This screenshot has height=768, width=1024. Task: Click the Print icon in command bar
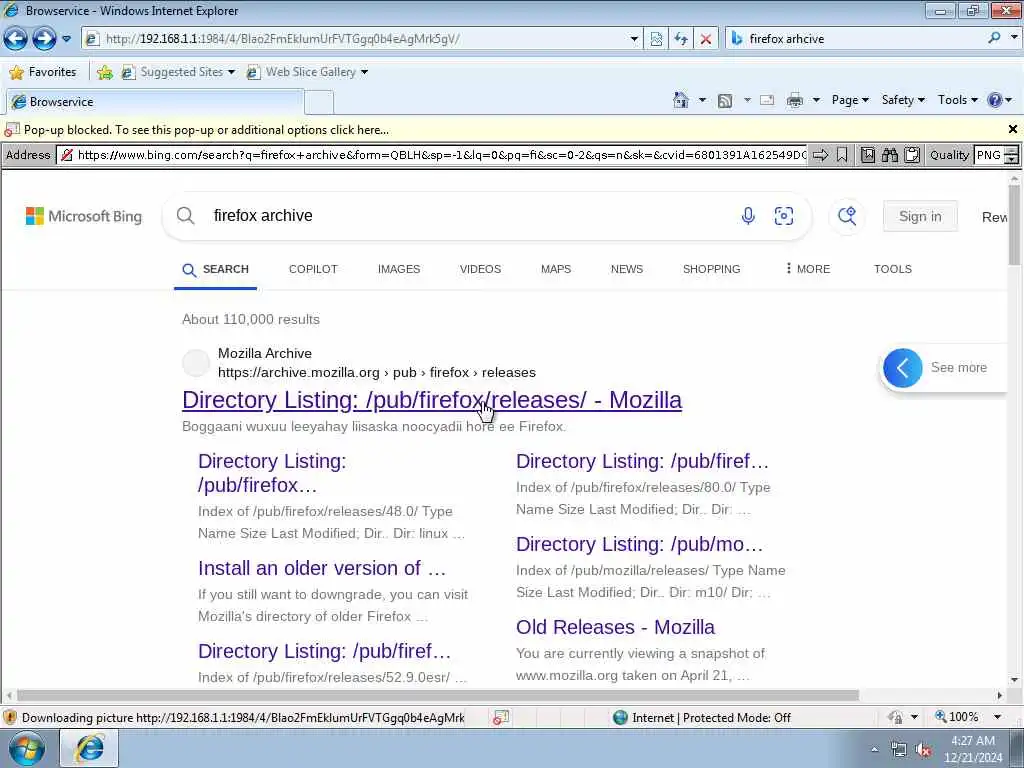click(795, 100)
